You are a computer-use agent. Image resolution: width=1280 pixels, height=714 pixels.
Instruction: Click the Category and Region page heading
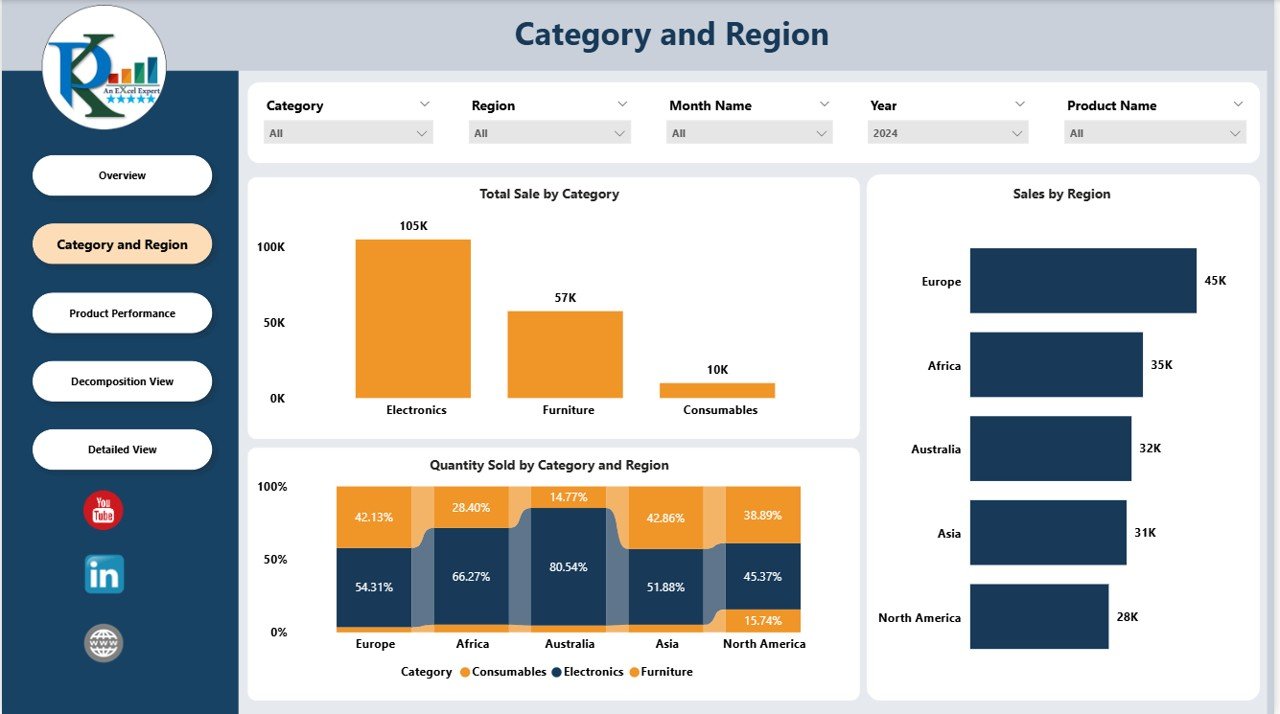[x=672, y=35]
